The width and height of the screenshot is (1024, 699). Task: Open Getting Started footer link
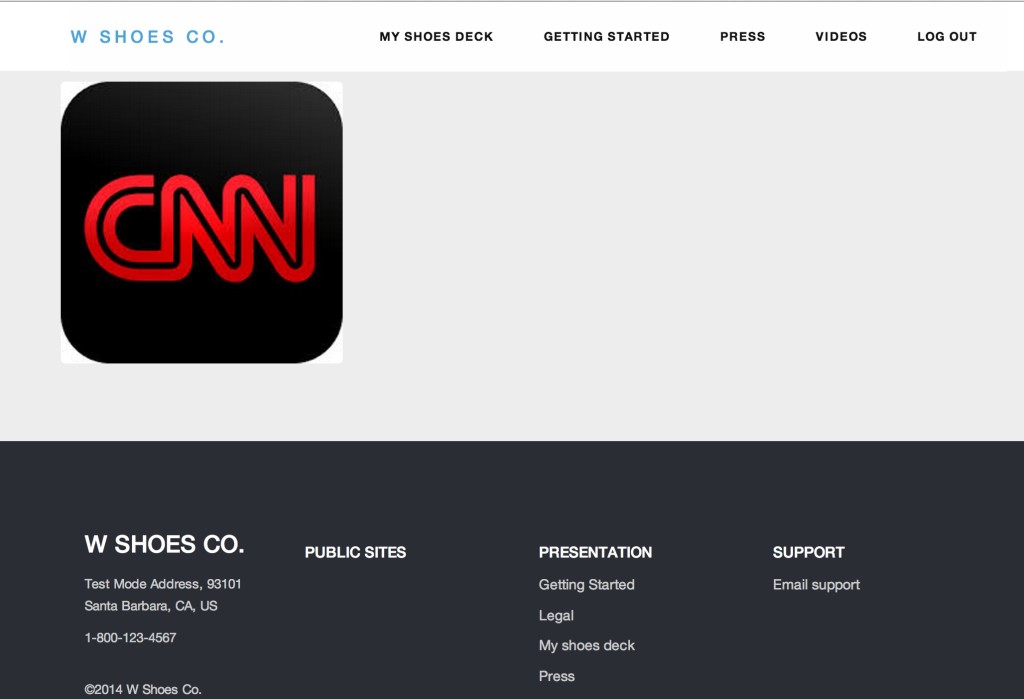coord(586,585)
